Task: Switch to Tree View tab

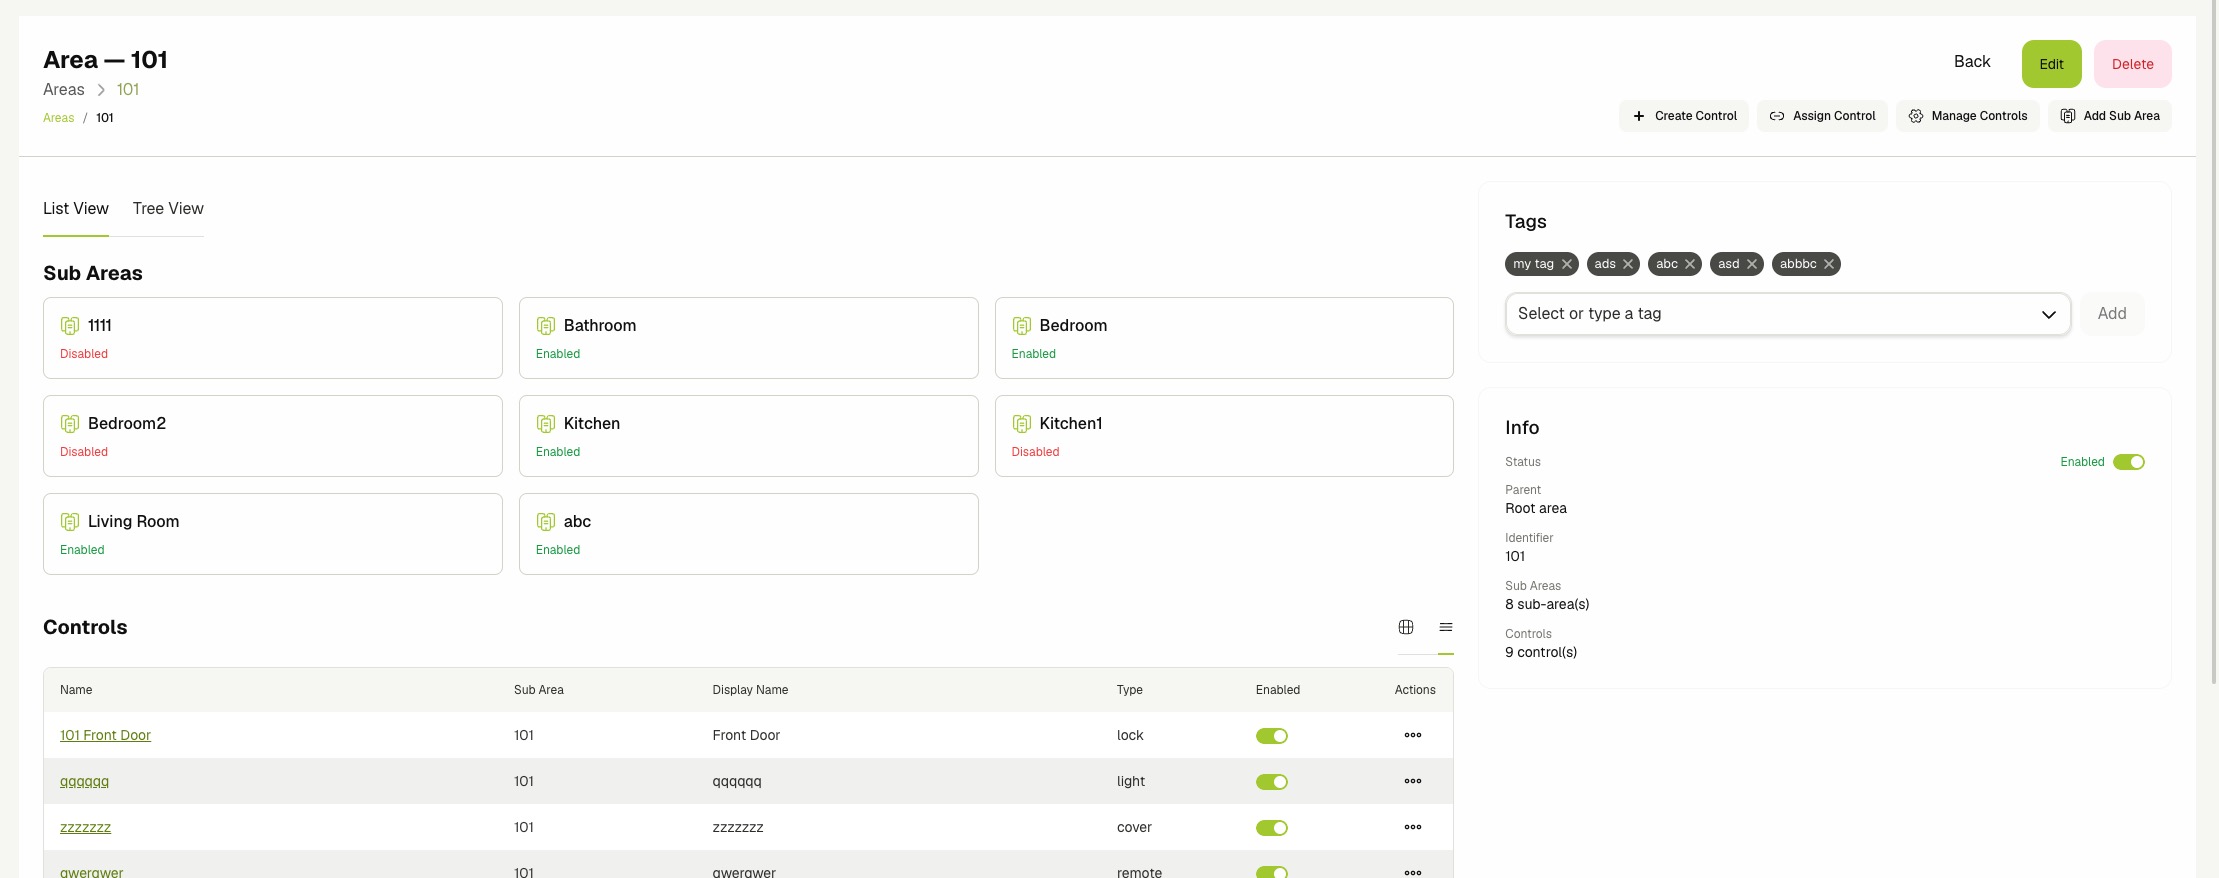Action: 168,209
